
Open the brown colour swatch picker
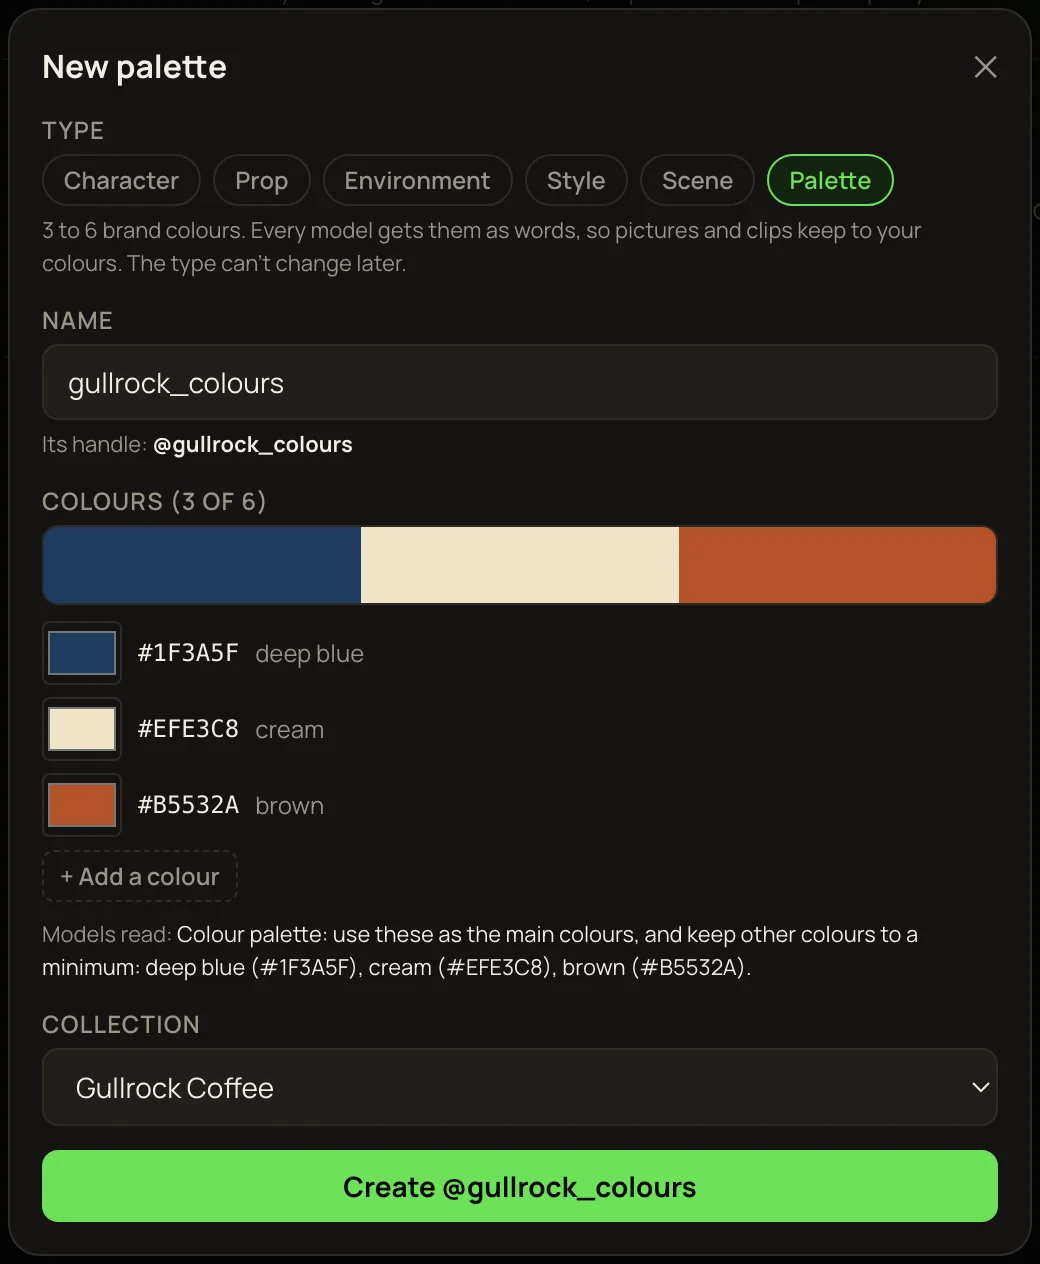pos(82,805)
